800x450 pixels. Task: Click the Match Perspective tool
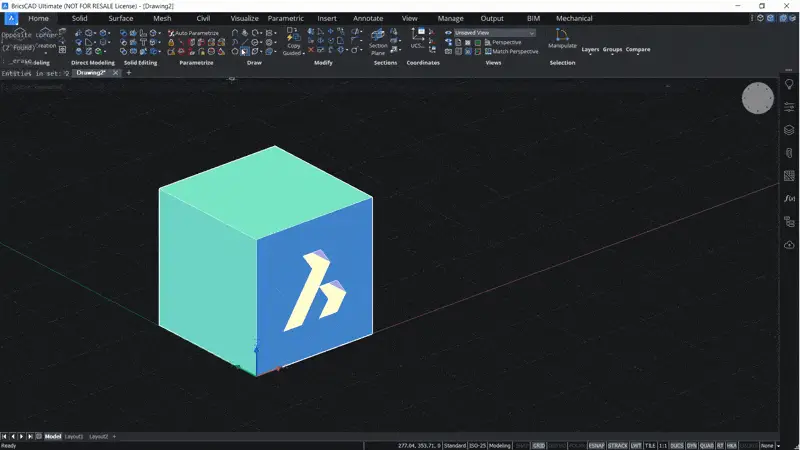pyautogui.click(x=513, y=51)
